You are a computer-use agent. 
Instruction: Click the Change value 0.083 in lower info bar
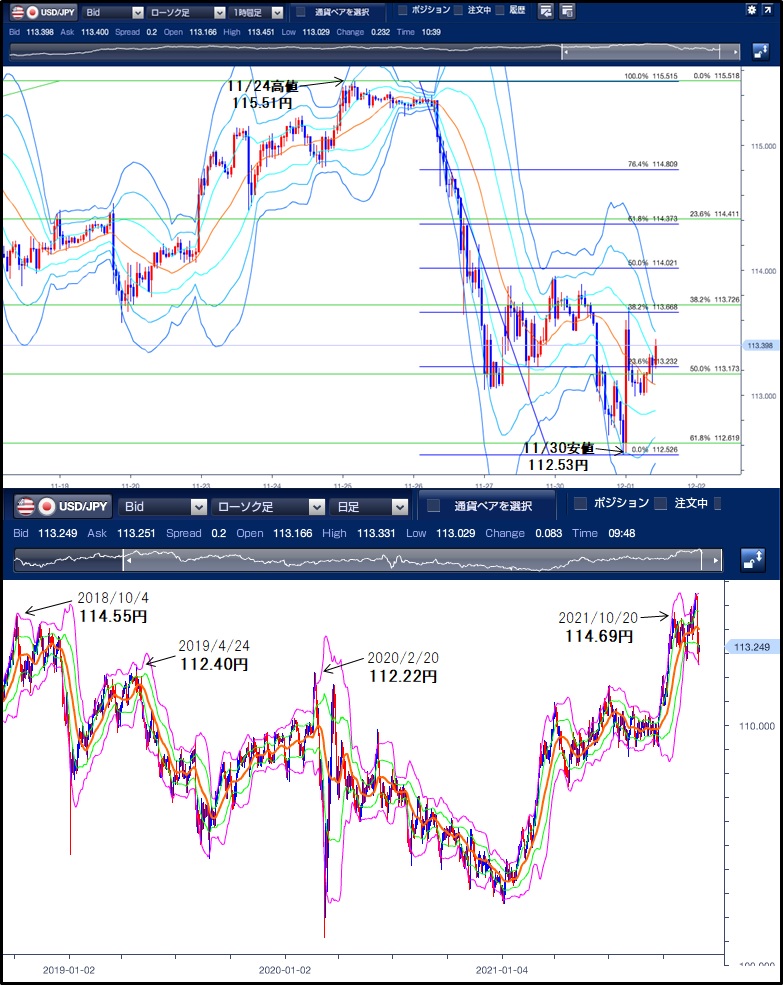(549, 533)
